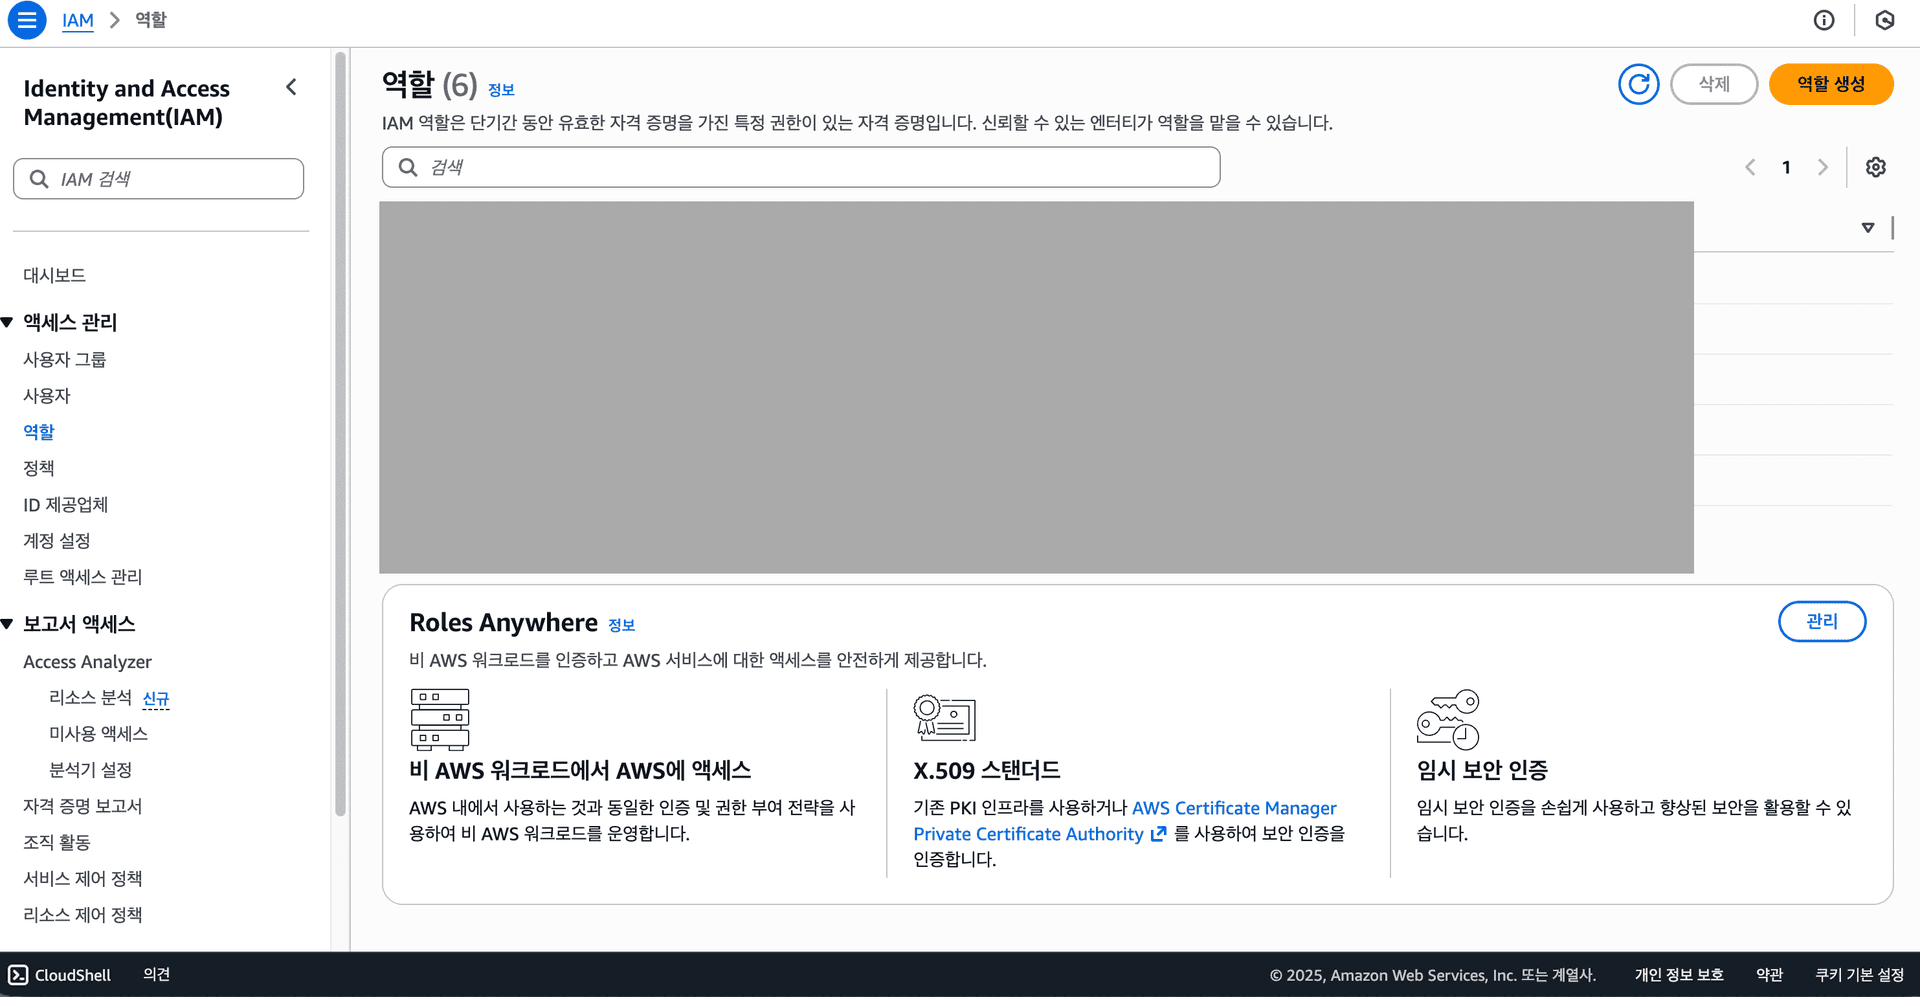Open the hexagonal CloudShell icon top right
Screen dimensions: 1920x997
tap(1885, 20)
